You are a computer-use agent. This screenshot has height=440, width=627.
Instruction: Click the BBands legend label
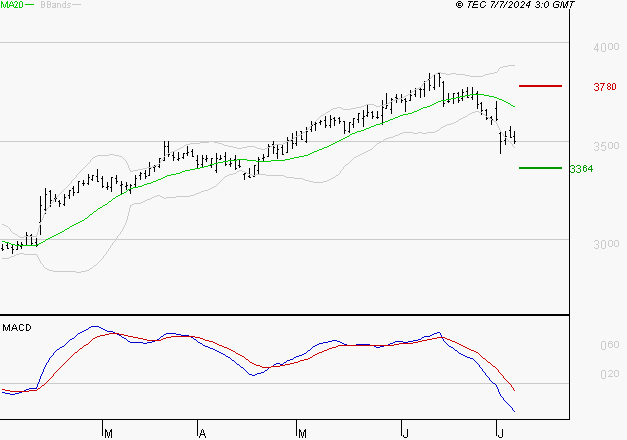56,5
